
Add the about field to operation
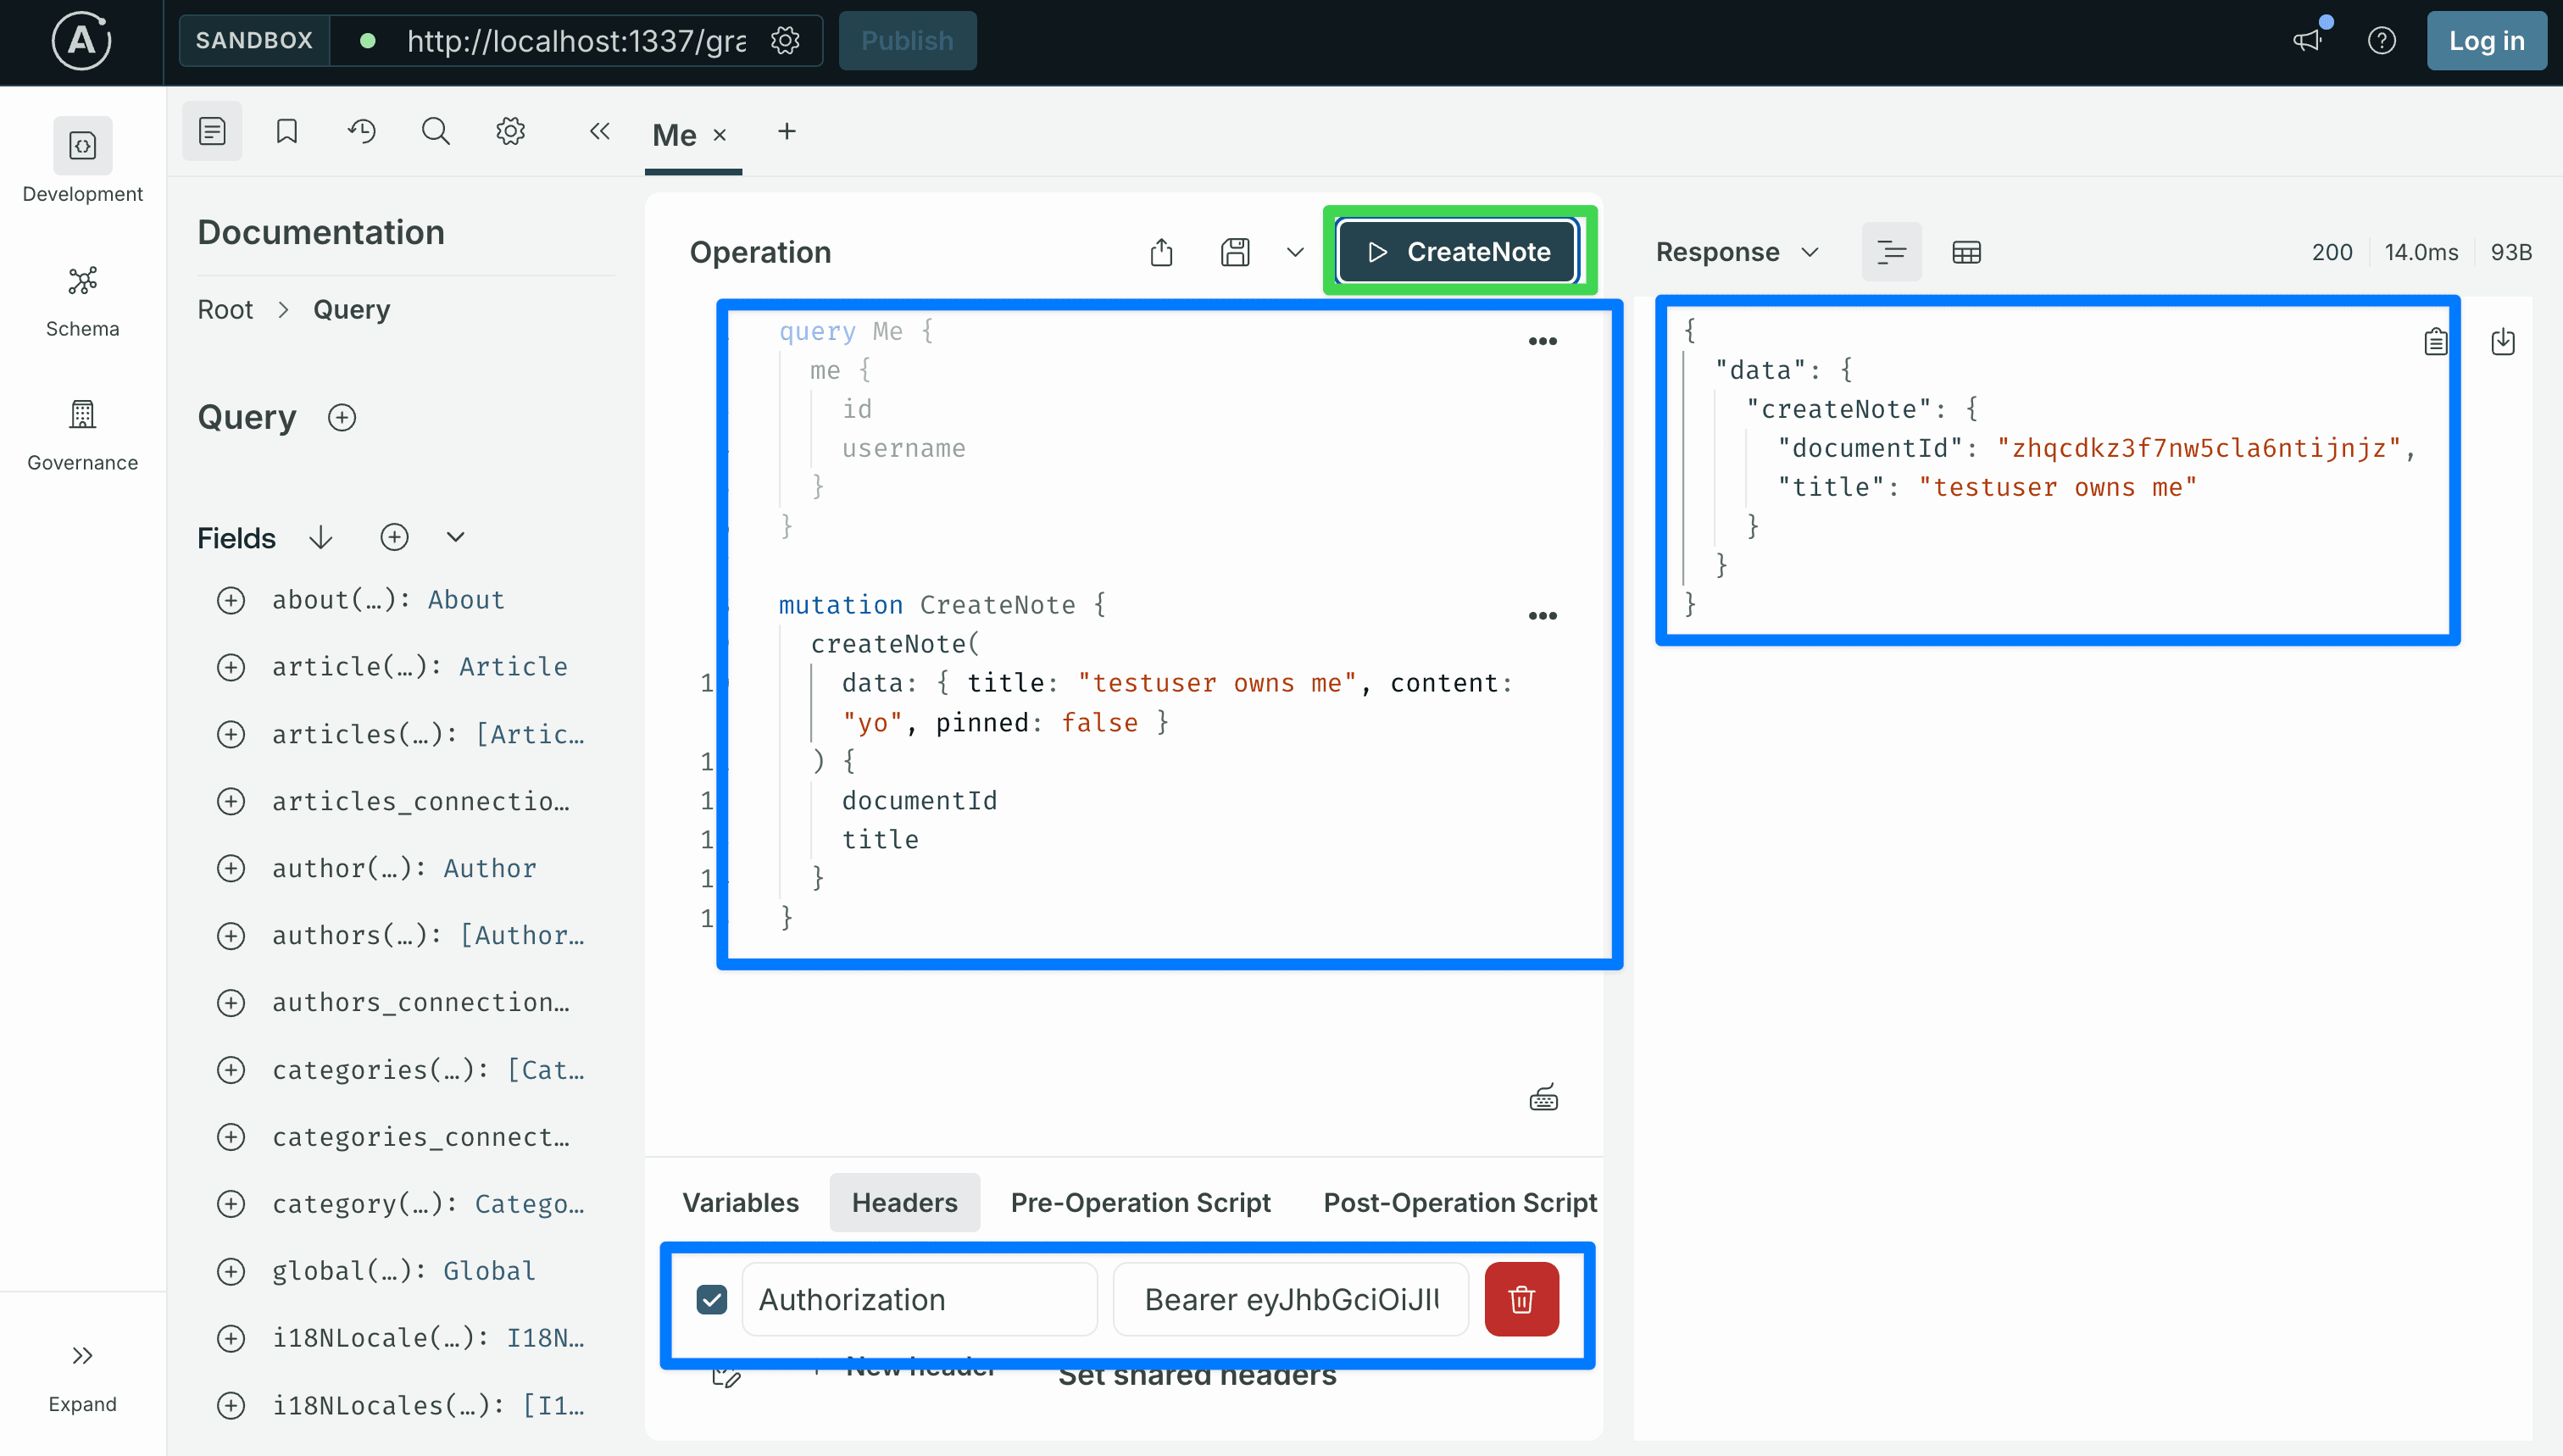tap(231, 600)
